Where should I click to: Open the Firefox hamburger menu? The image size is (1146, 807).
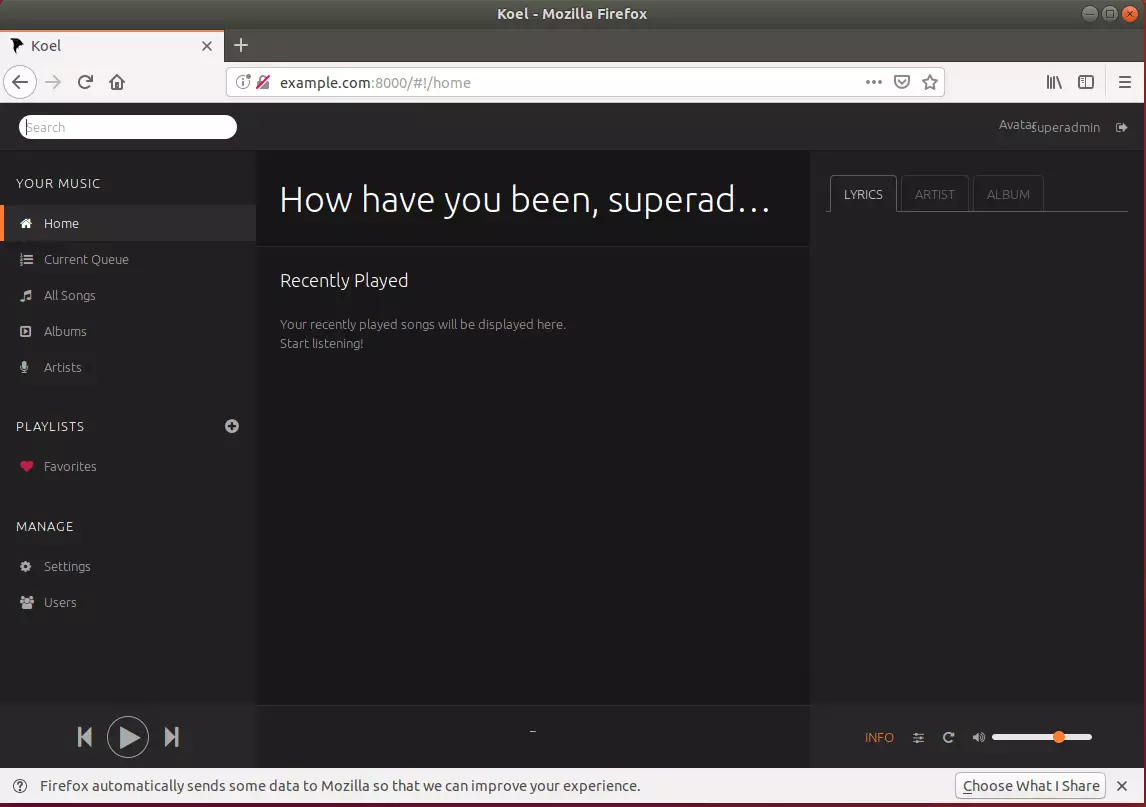(x=1125, y=82)
